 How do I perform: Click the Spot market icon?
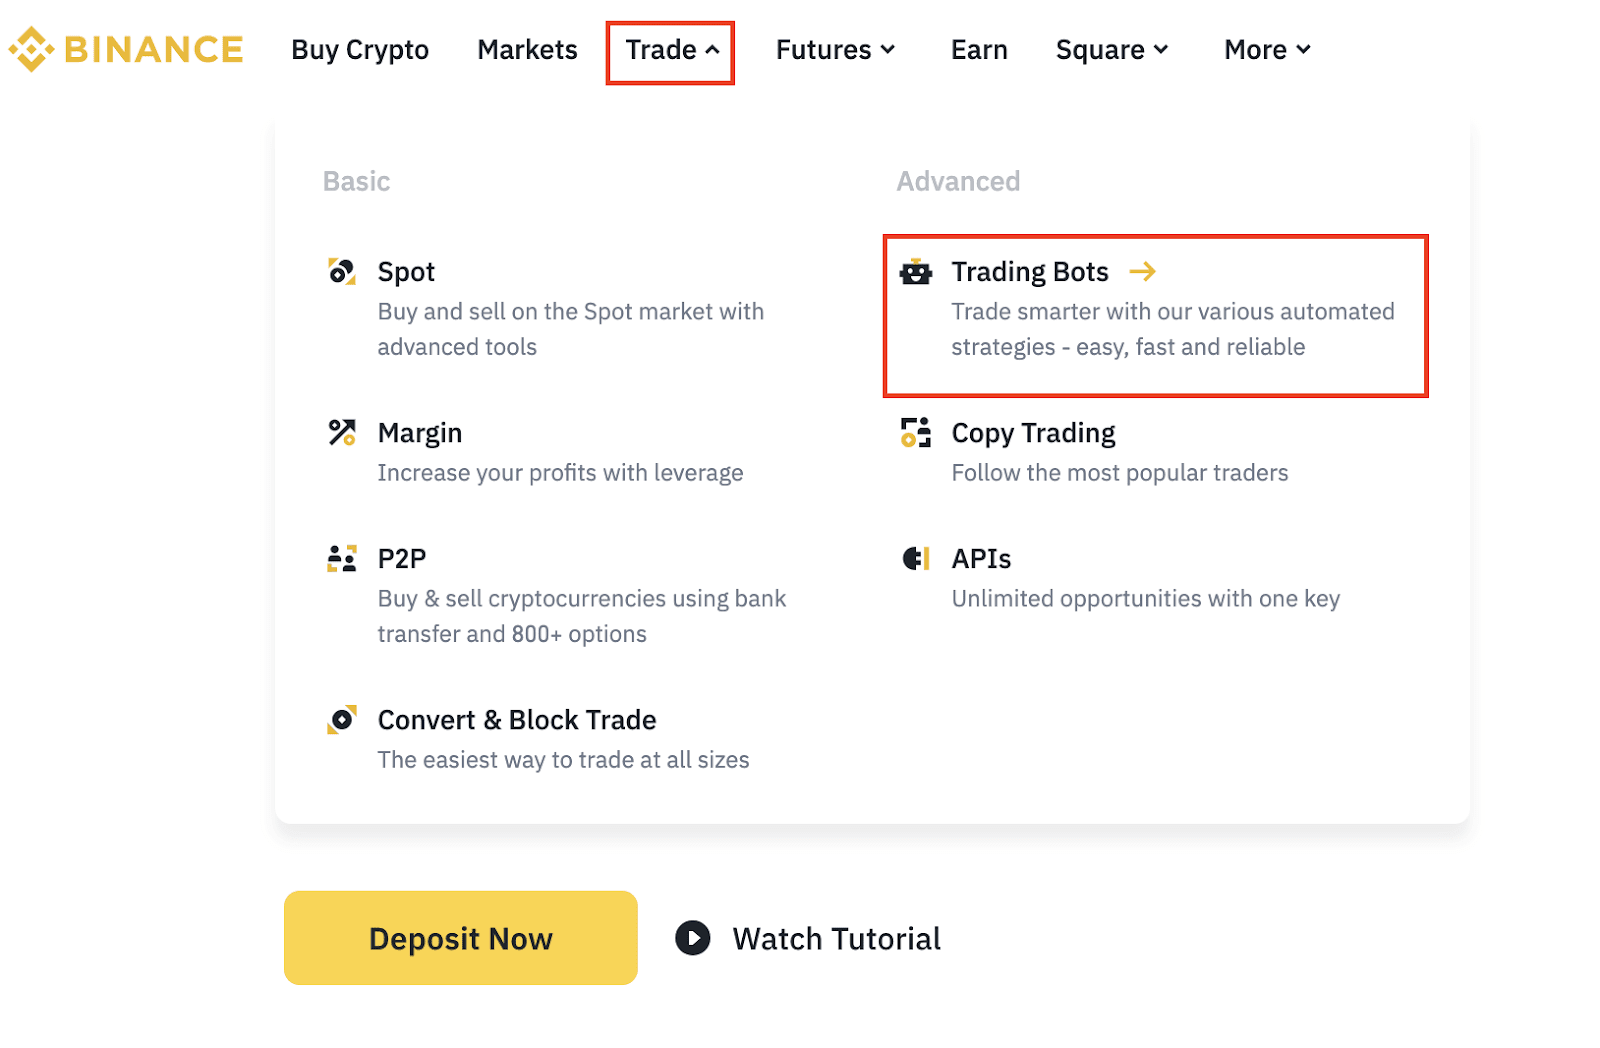[x=342, y=271]
